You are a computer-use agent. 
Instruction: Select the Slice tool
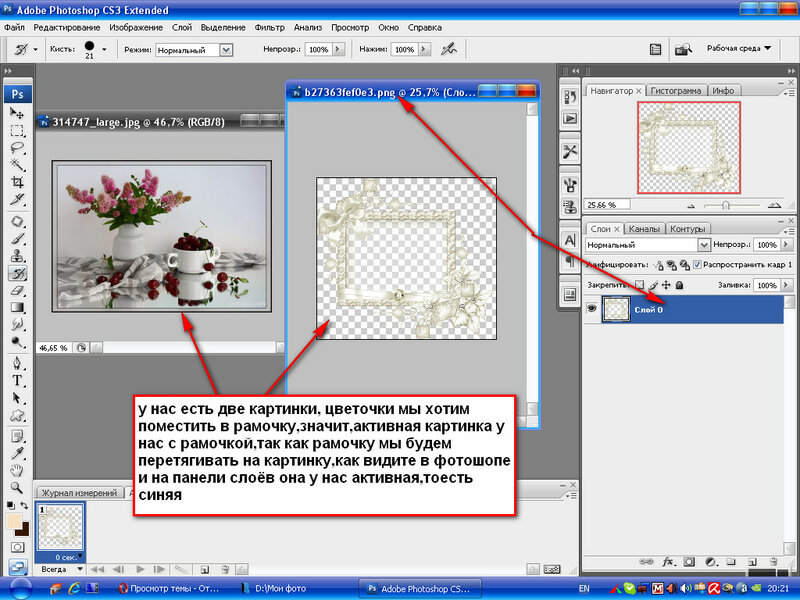coord(17,199)
